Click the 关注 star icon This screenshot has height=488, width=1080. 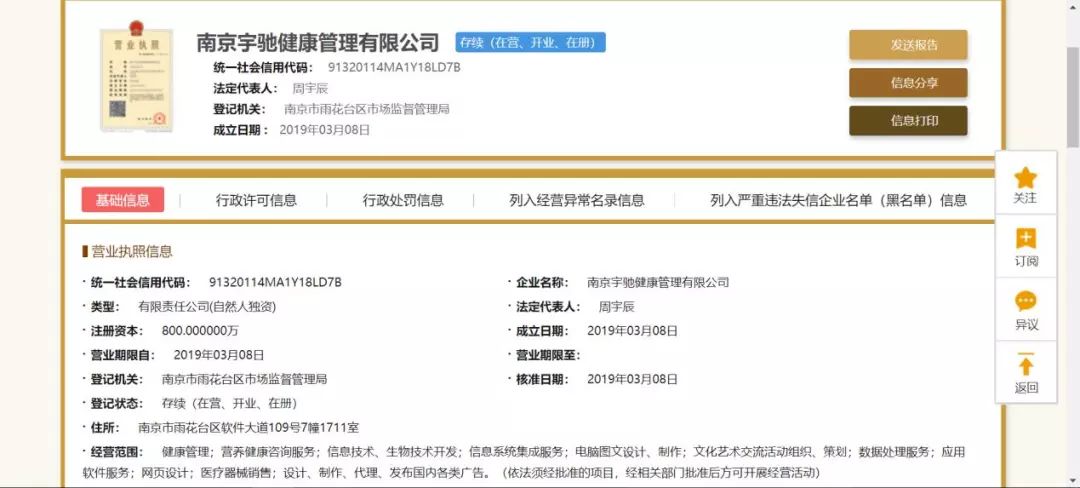point(1026,178)
